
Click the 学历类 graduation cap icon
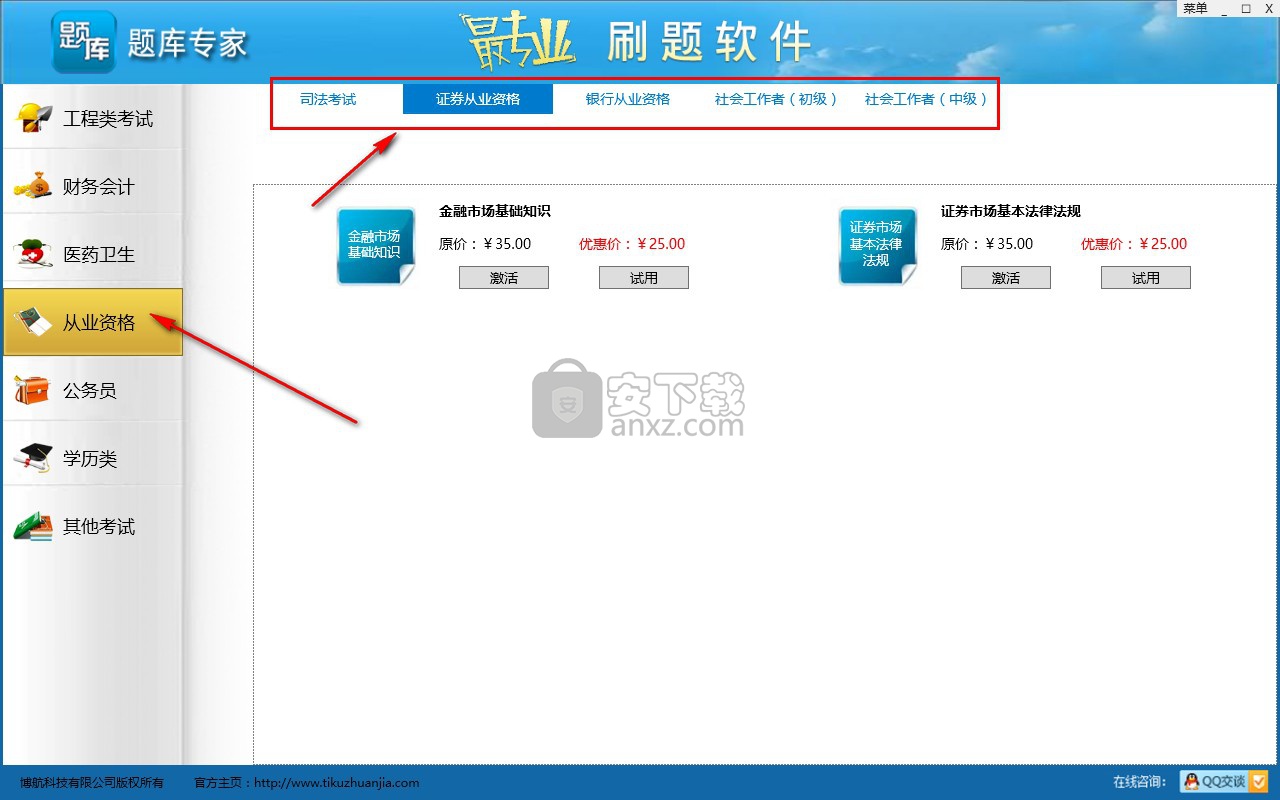point(33,458)
